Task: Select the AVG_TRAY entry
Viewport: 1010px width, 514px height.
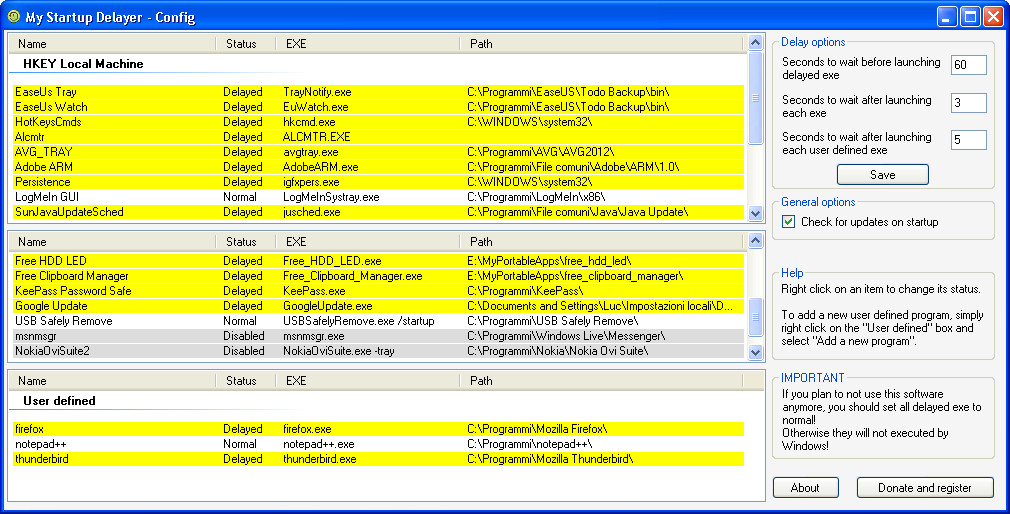Action: (379, 152)
